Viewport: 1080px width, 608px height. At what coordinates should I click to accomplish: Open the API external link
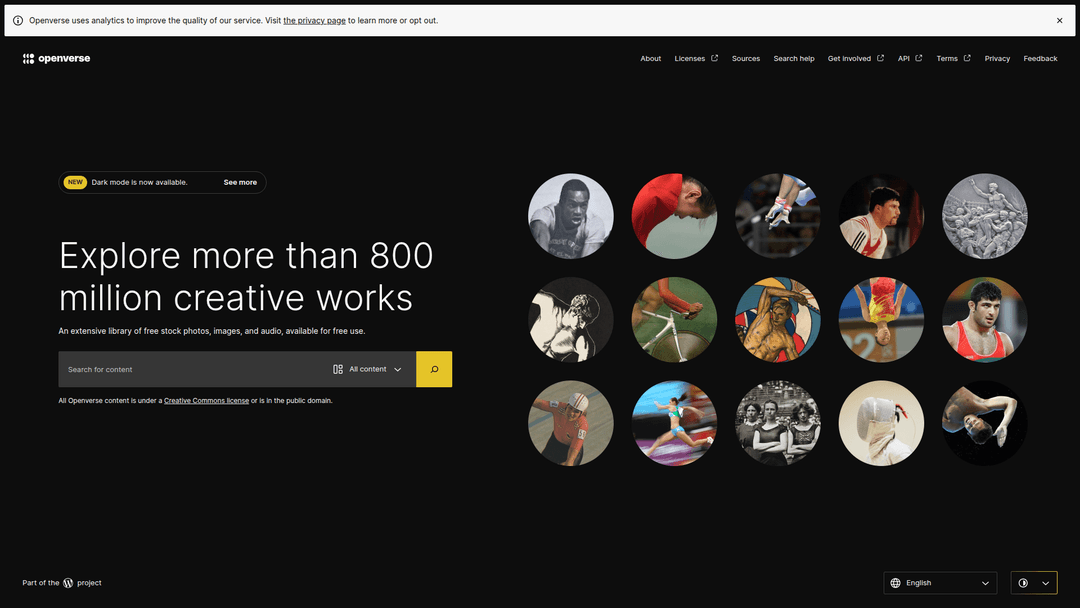909,59
